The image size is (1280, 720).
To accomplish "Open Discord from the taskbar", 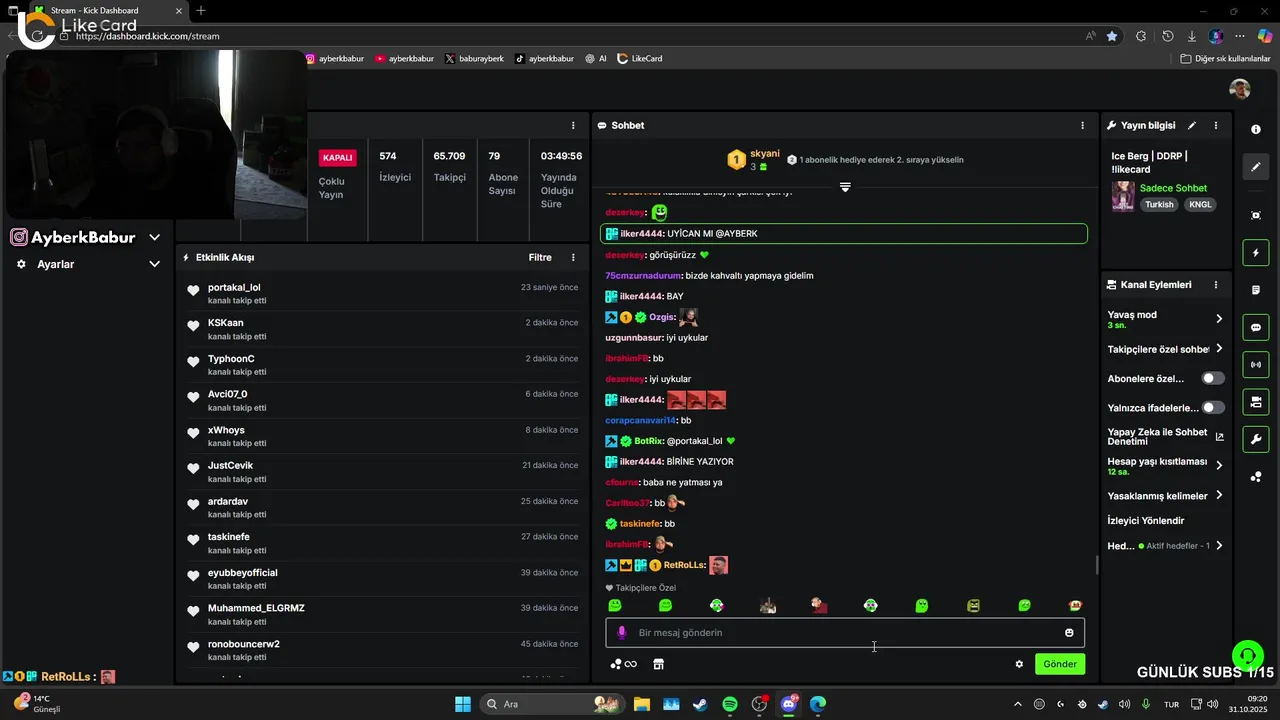I will (x=789, y=704).
